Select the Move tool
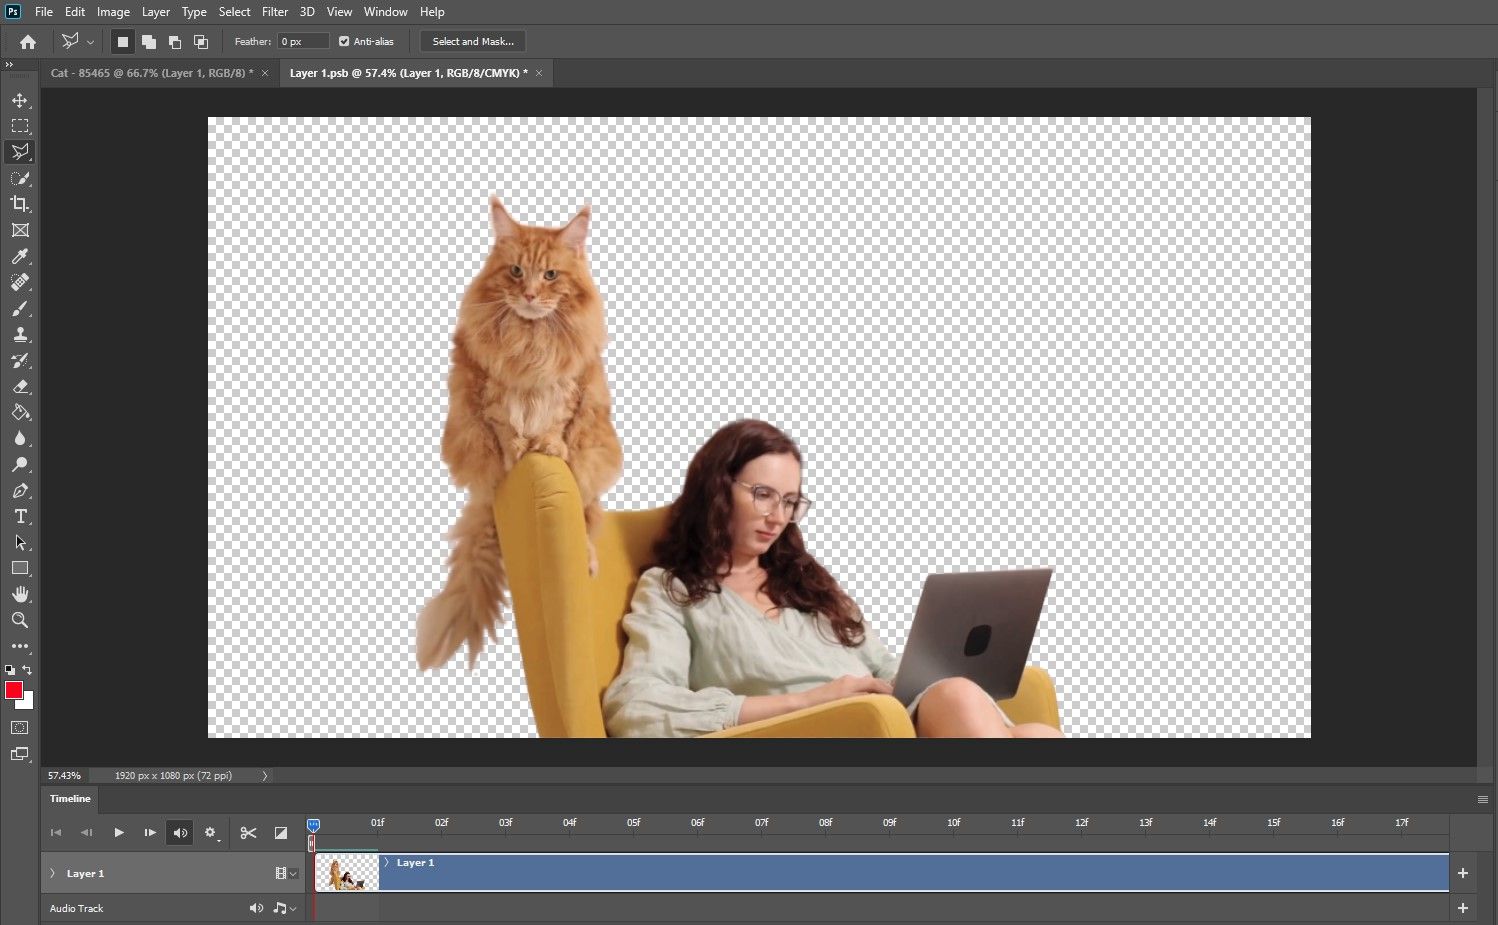This screenshot has height=925, width=1498. coord(20,100)
